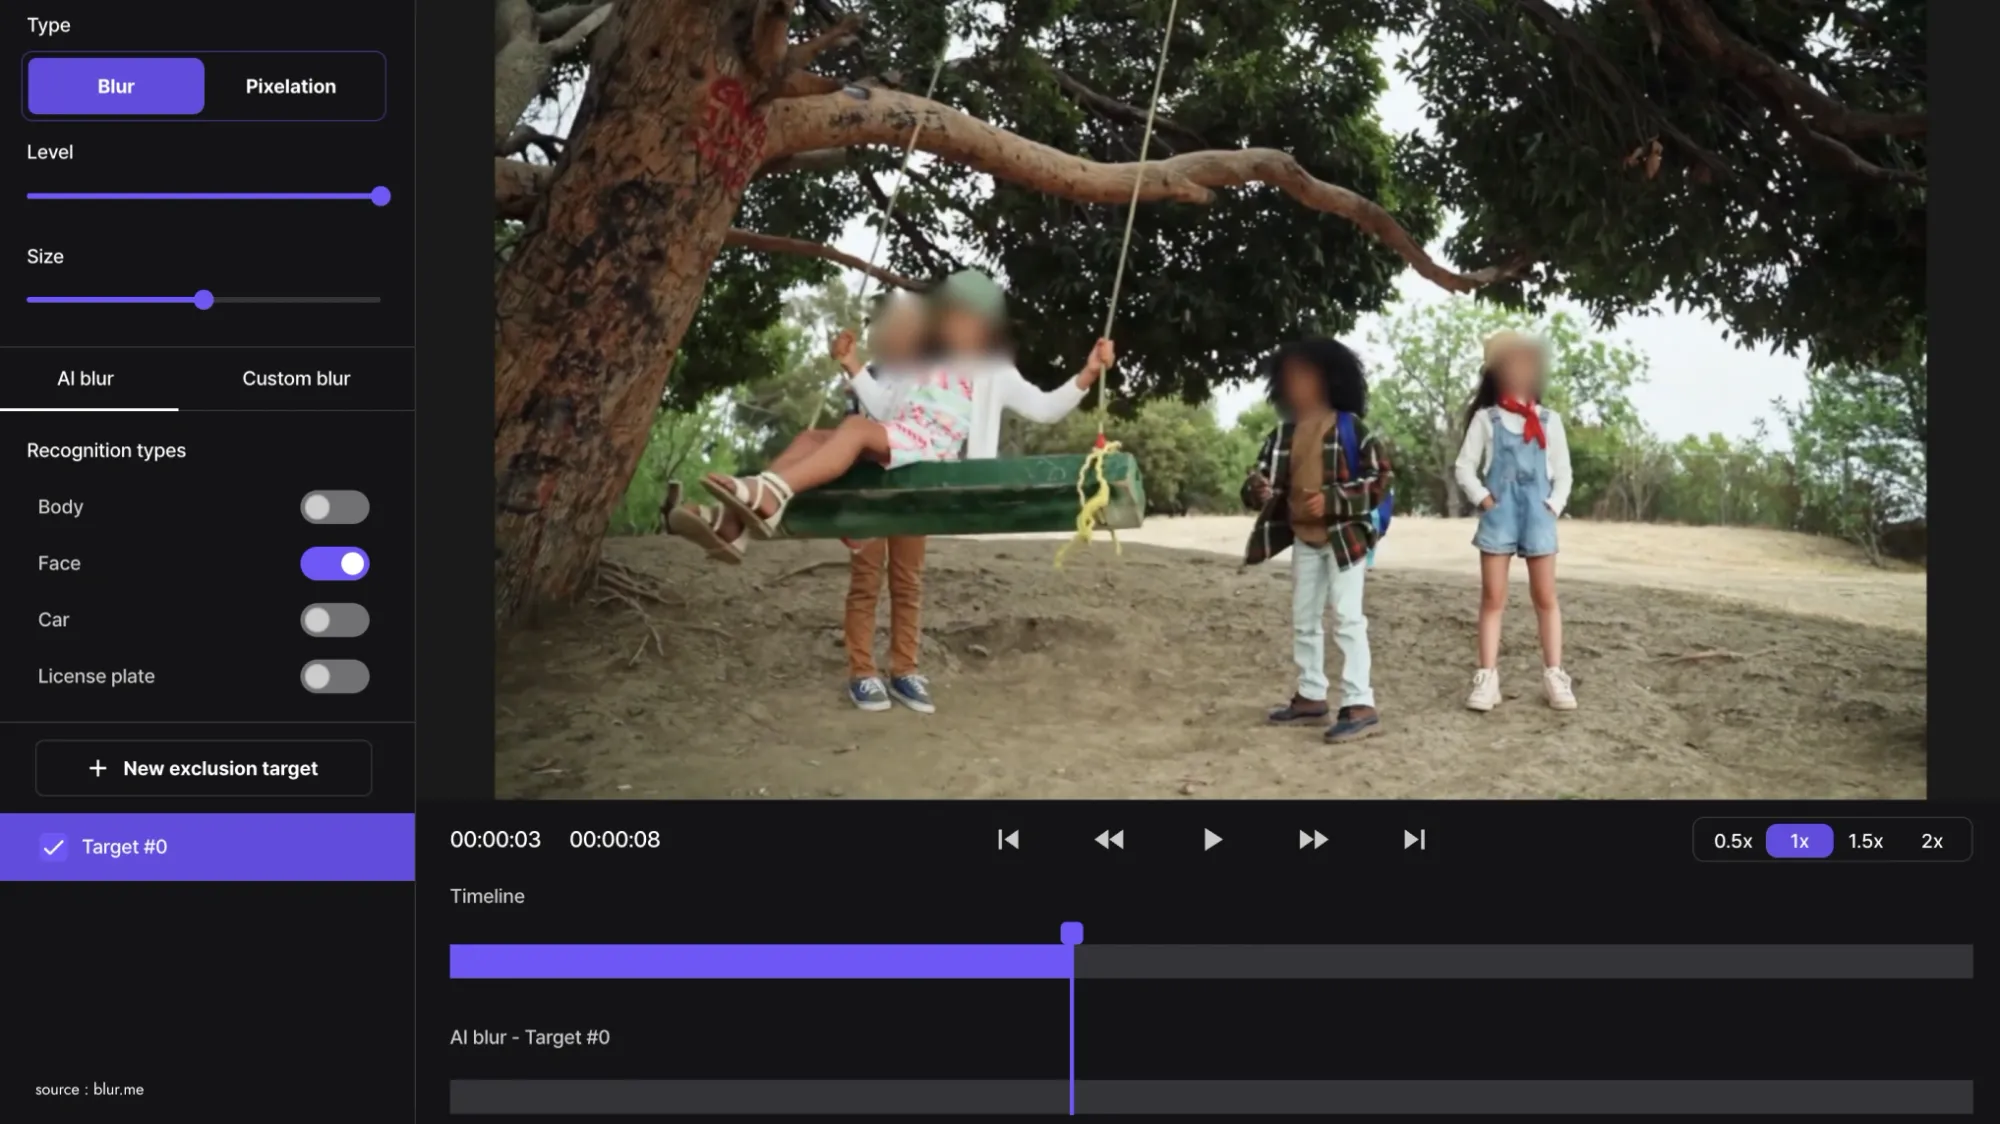Screen dimensions: 2000x1124
Task: Select the Pixelation type
Action: [291, 86]
